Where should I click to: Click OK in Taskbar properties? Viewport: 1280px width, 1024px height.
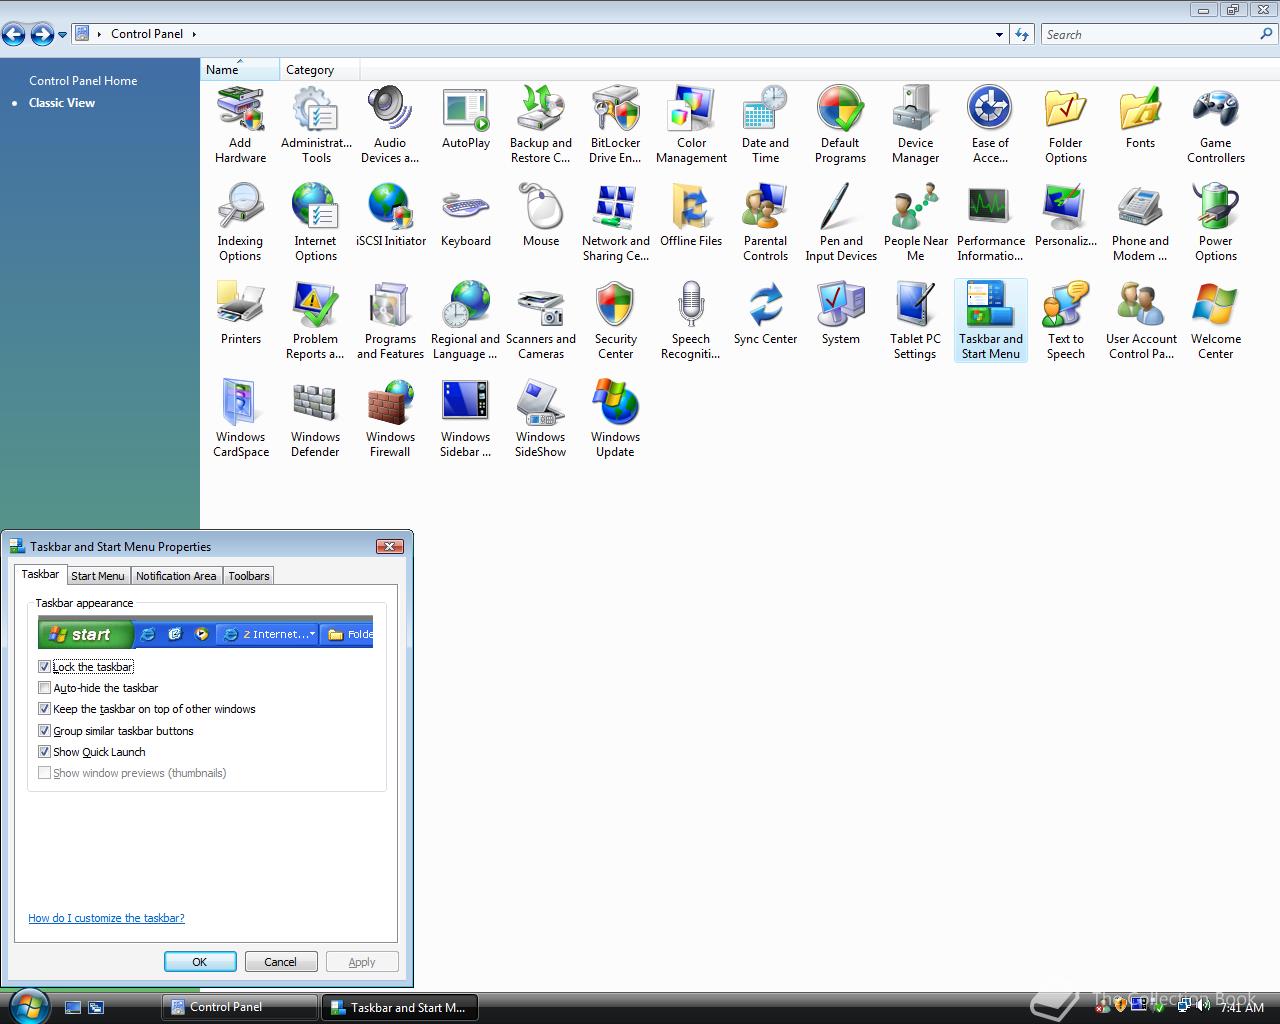[200, 962]
